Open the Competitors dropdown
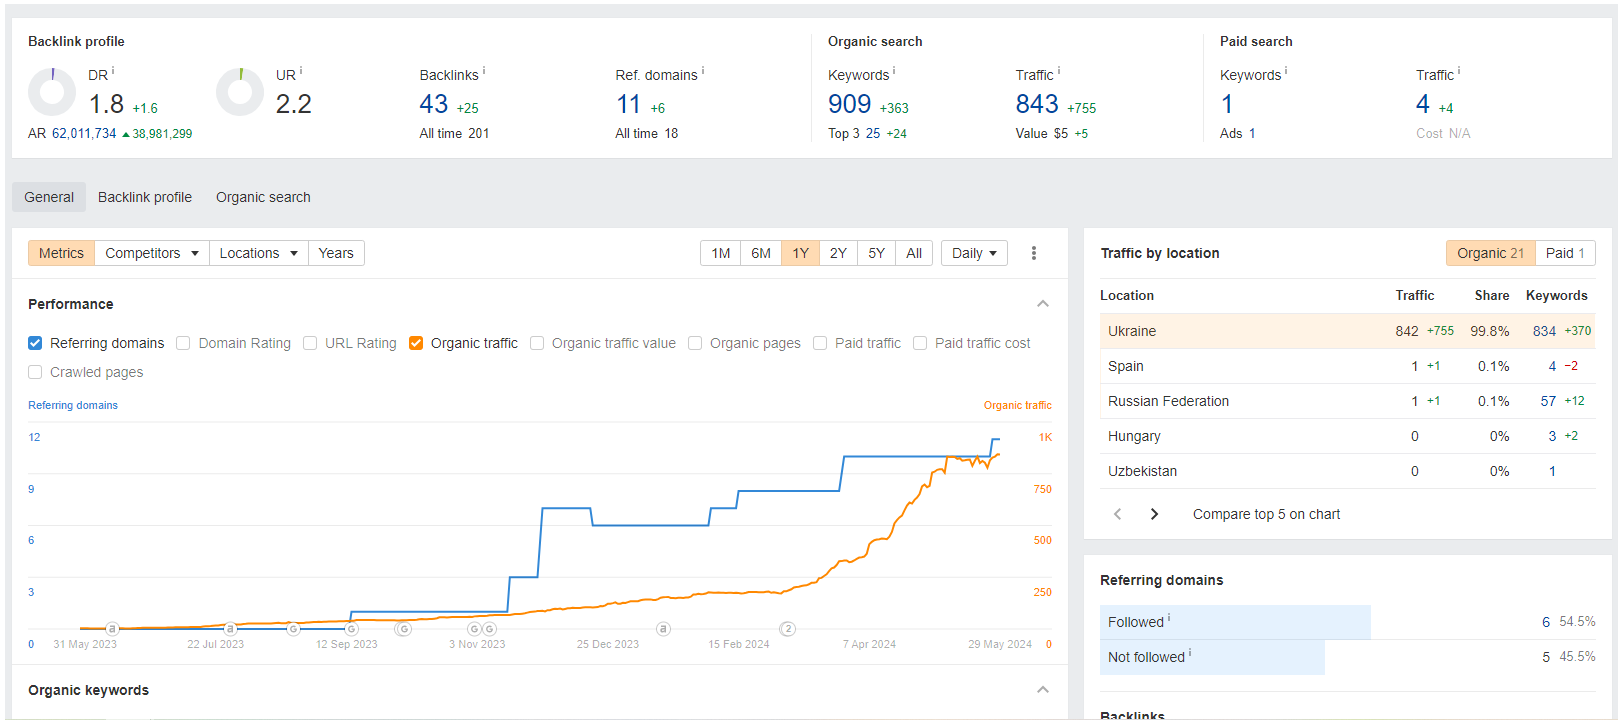This screenshot has width=1623, height=726. [x=152, y=253]
